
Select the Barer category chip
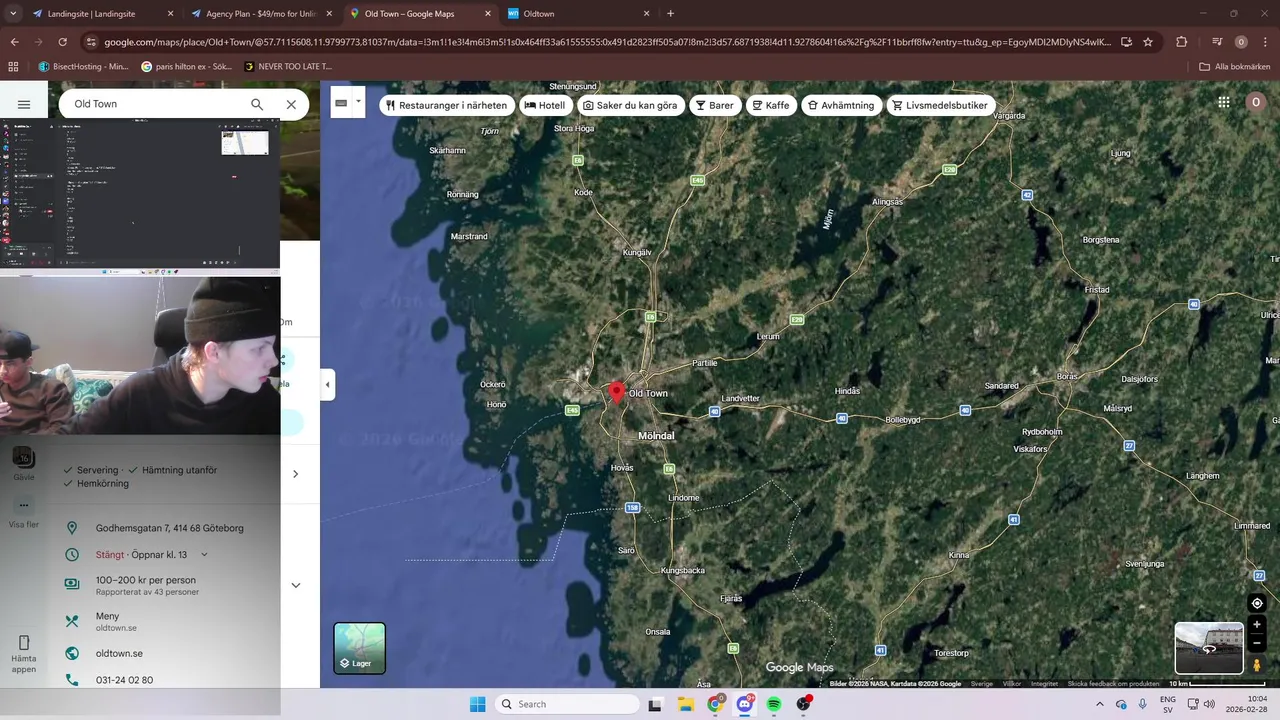715,105
